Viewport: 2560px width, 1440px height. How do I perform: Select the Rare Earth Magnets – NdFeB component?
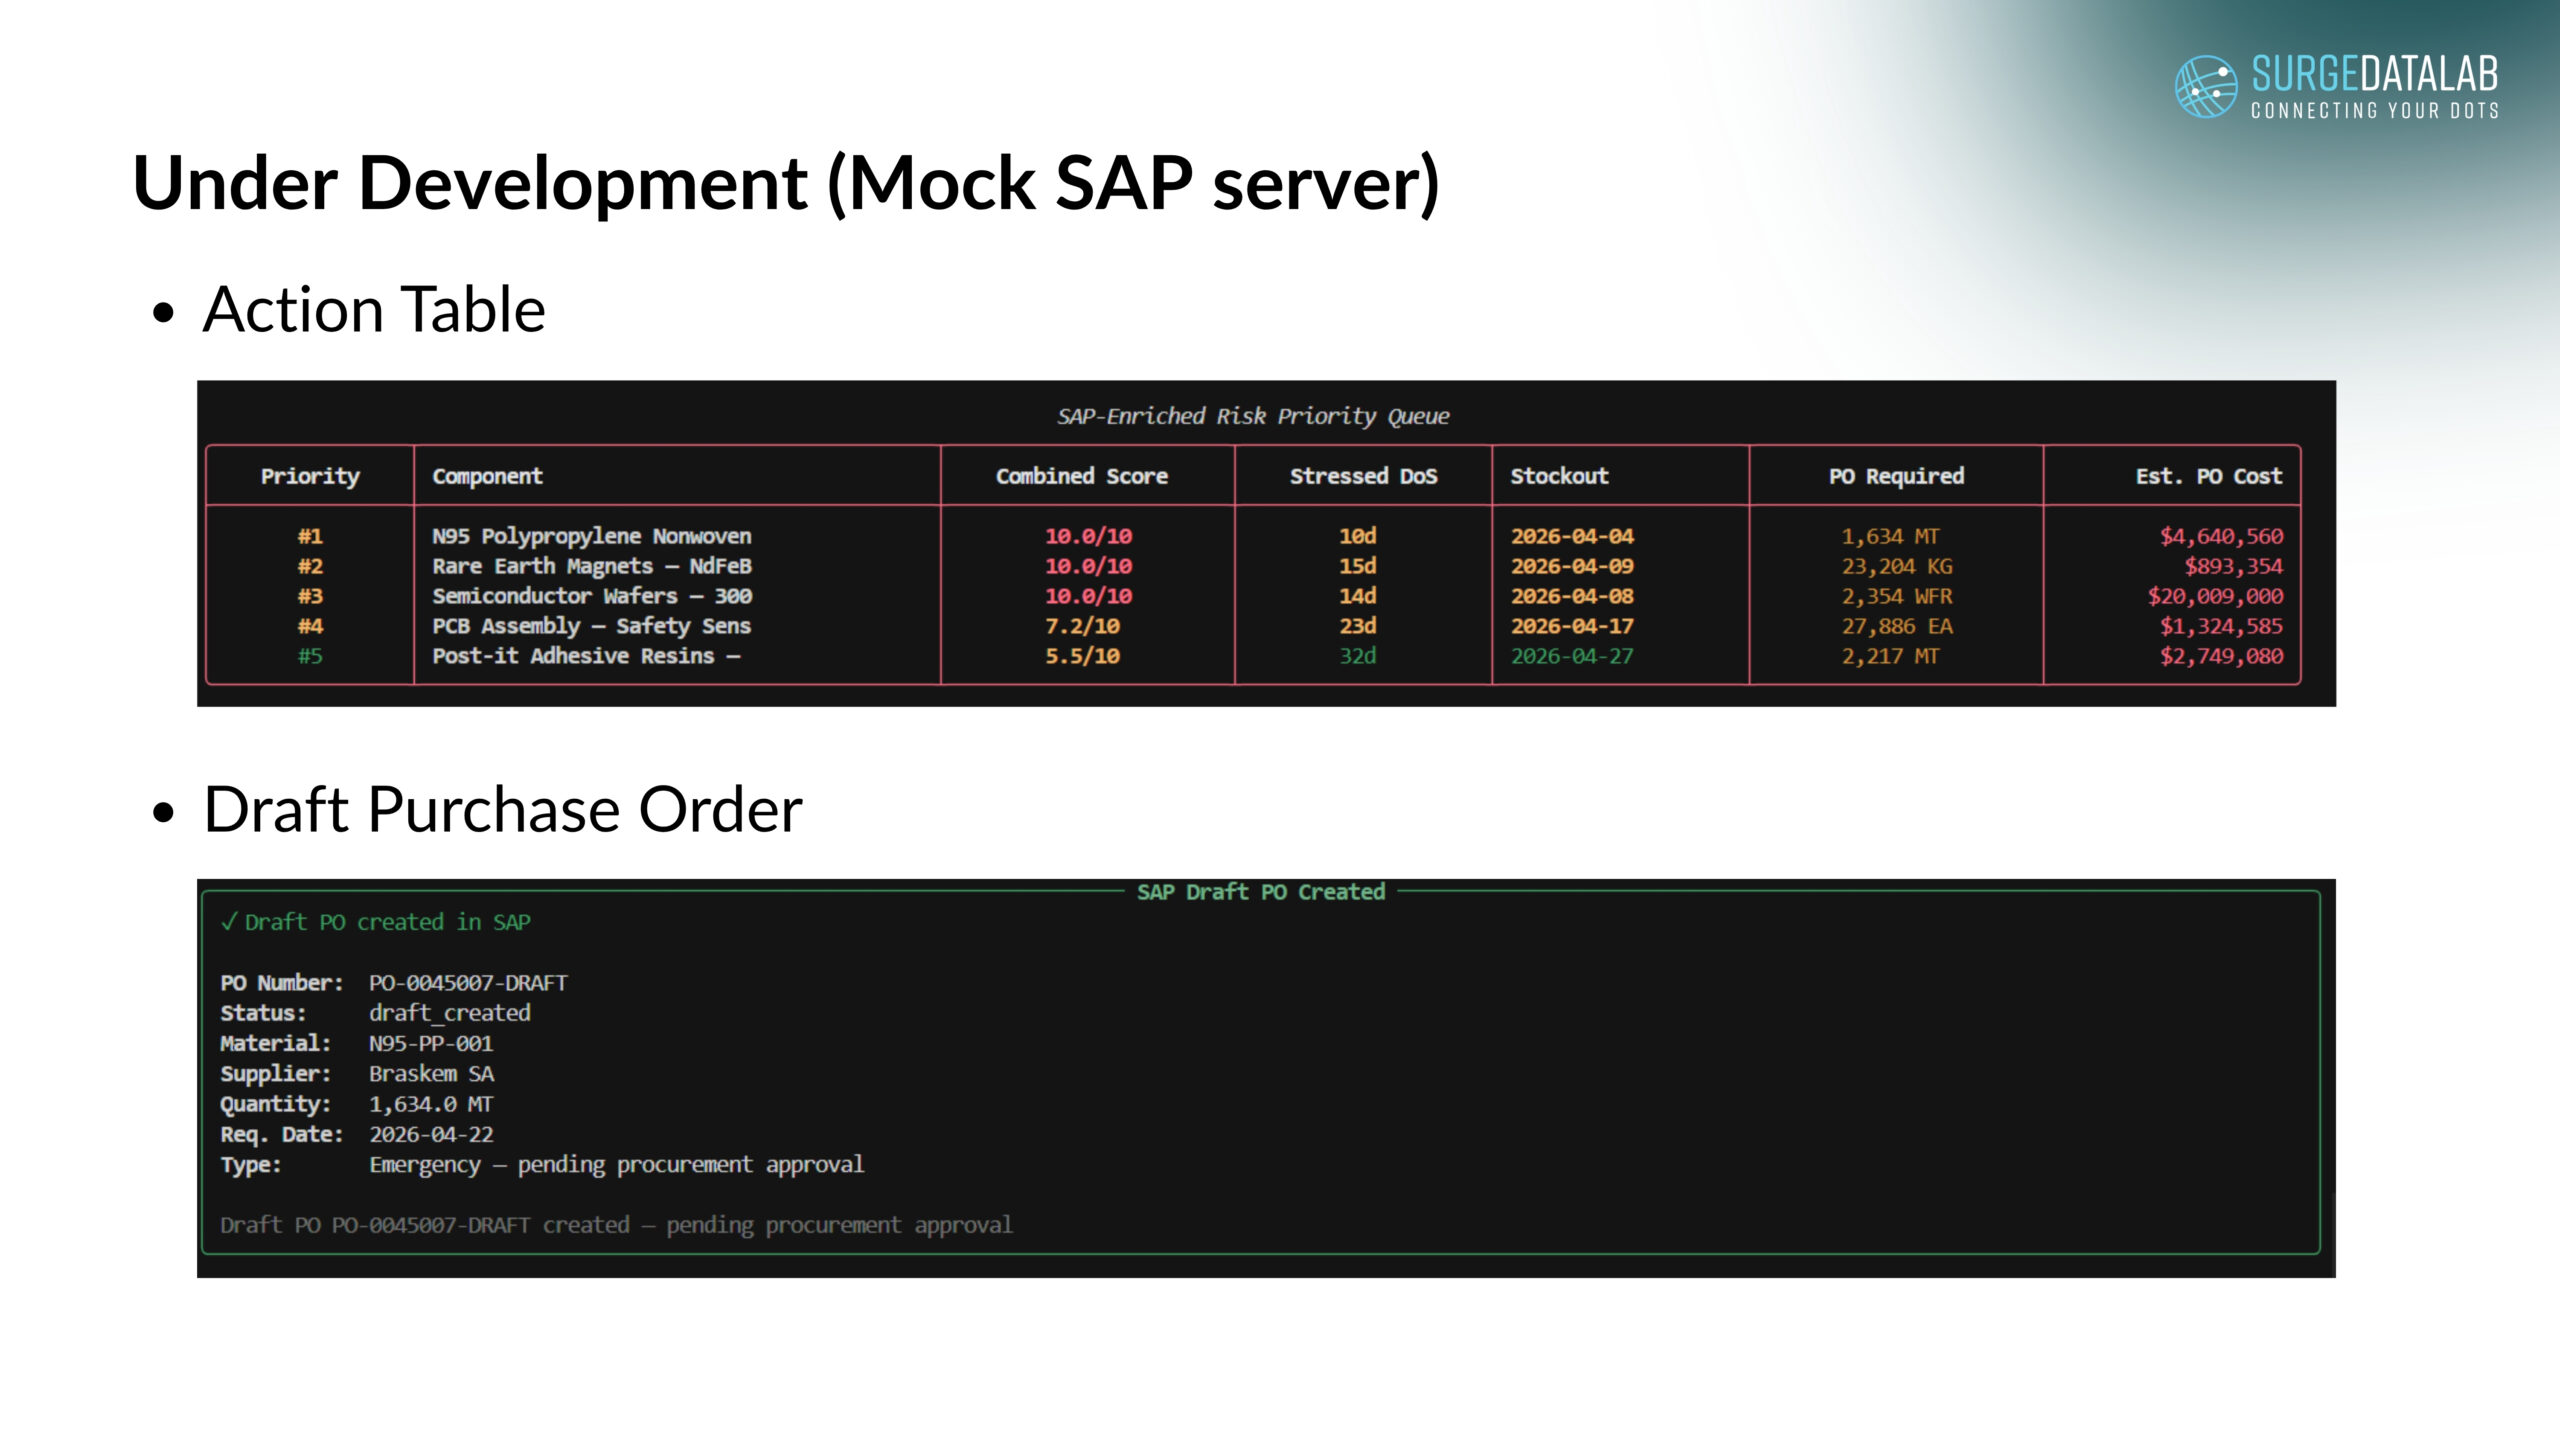pos(591,566)
